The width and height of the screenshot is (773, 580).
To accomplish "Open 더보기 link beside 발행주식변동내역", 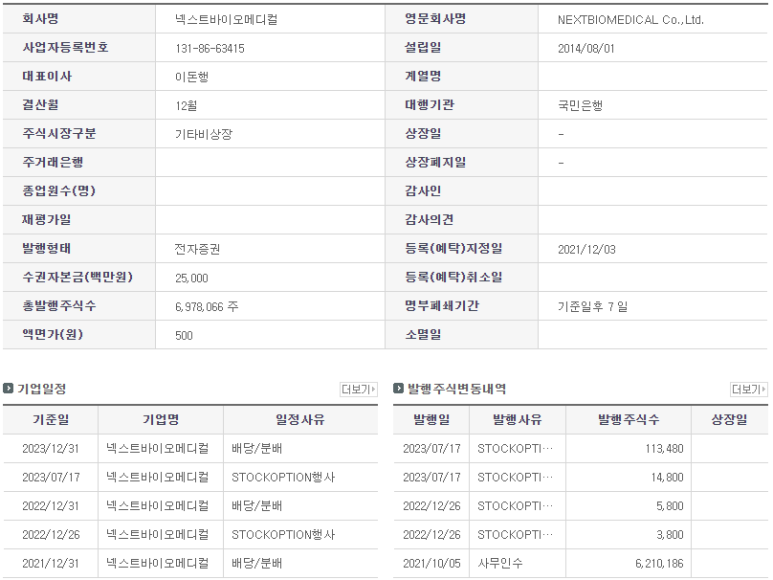I will 749,389.
